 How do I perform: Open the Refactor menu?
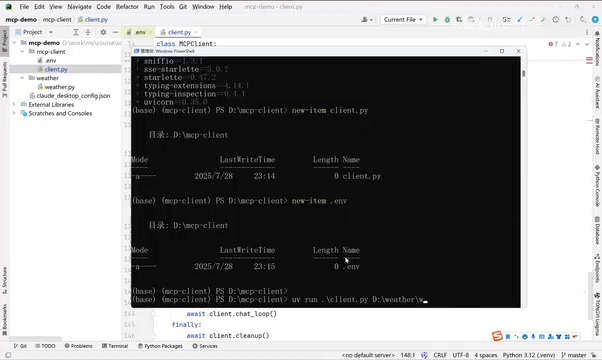point(127,7)
